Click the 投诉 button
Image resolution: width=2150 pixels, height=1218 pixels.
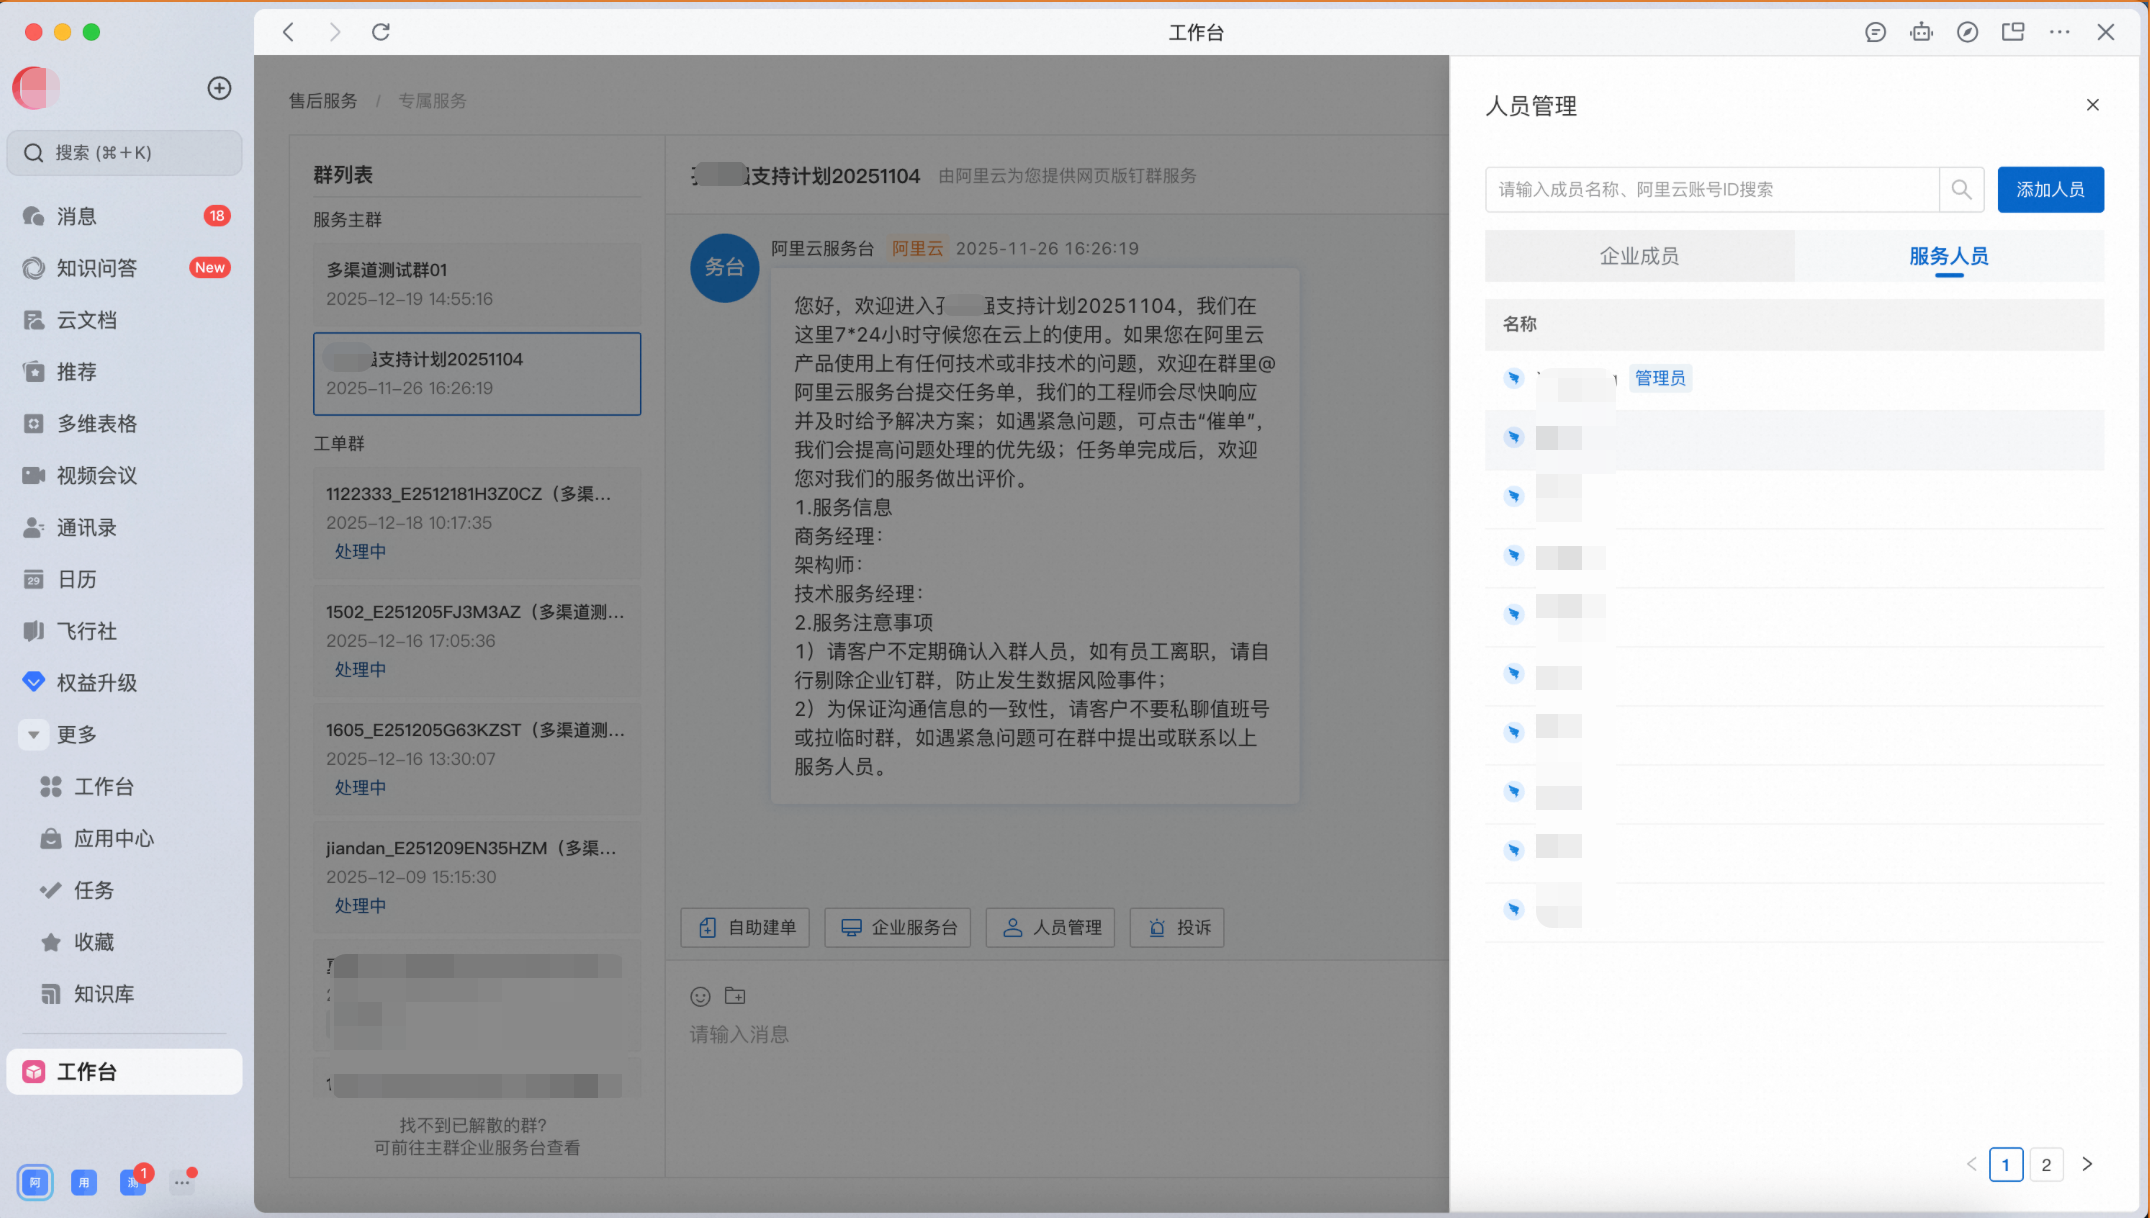[1177, 927]
